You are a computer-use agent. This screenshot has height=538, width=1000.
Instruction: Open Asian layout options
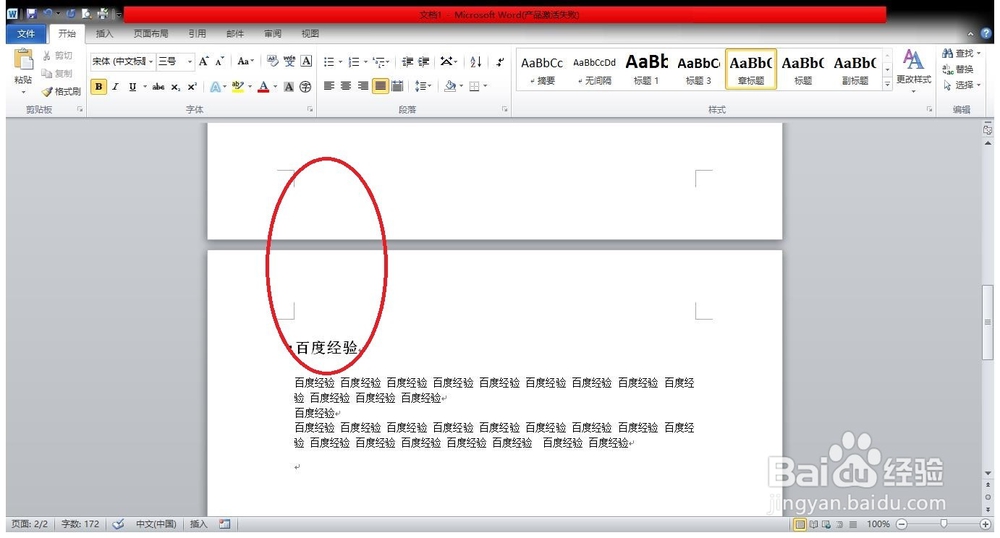click(x=448, y=62)
